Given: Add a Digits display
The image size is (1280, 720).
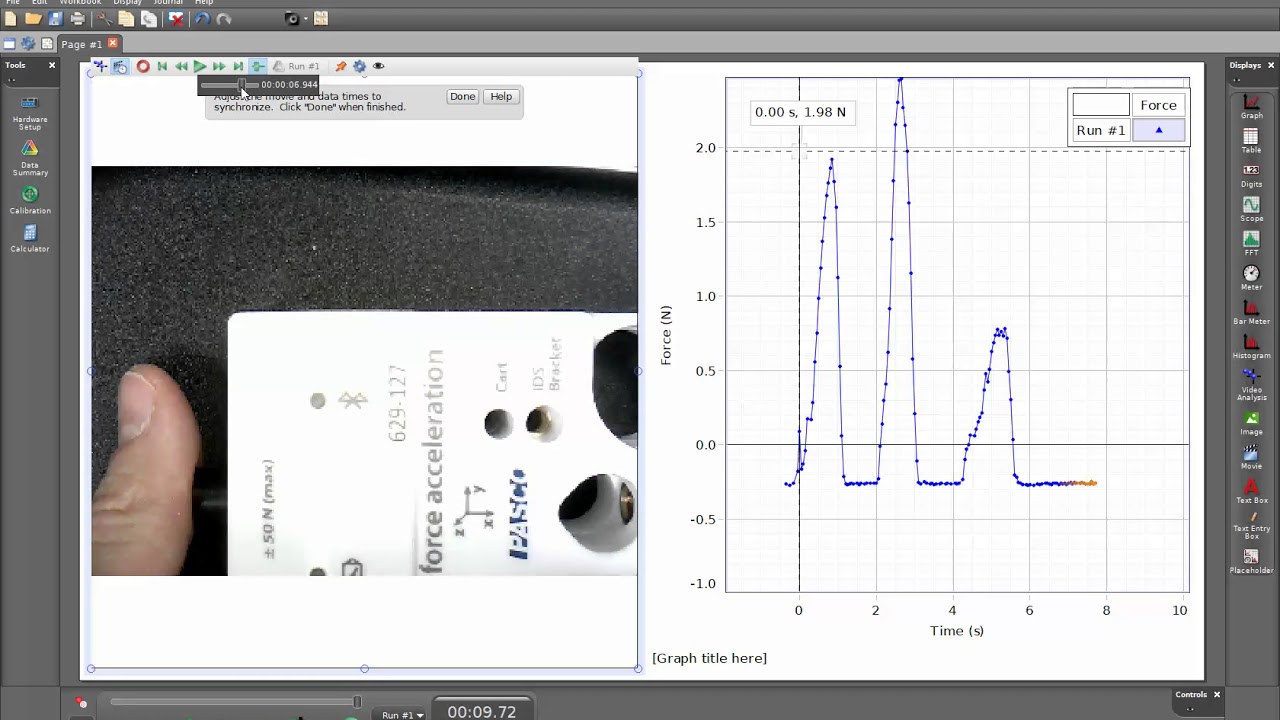Looking at the screenshot, I should tap(1251, 175).
